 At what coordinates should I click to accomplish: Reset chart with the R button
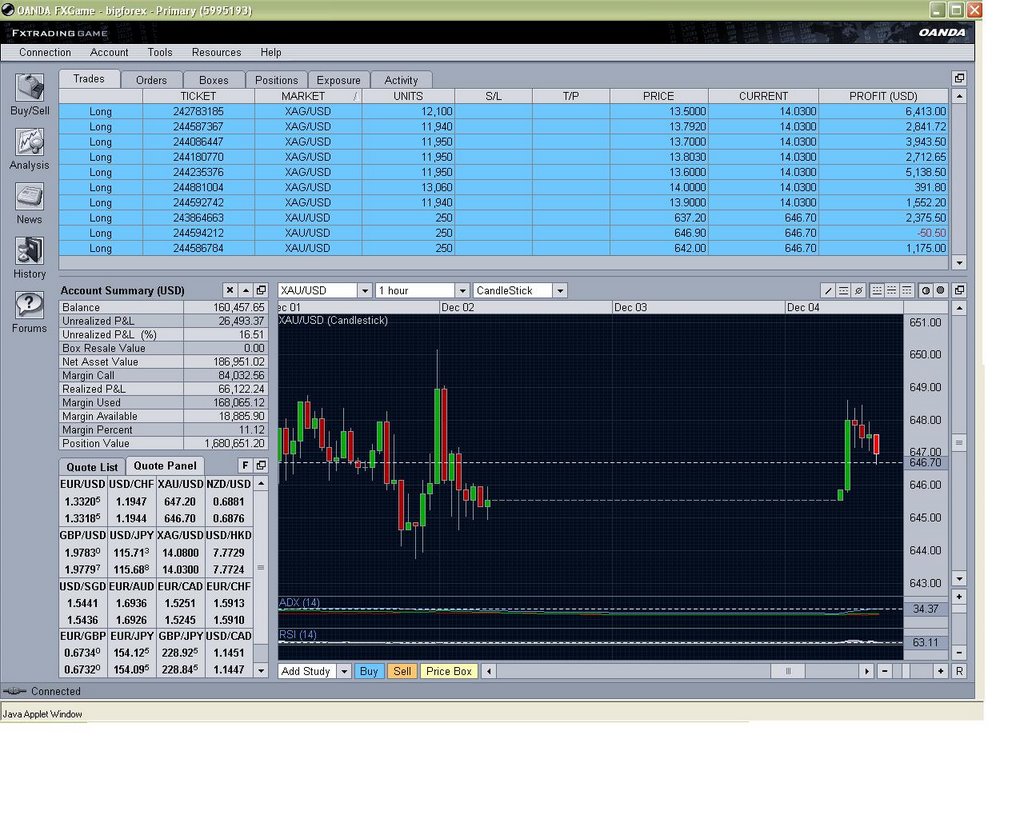pyautogui.click(x=959, y=671)
